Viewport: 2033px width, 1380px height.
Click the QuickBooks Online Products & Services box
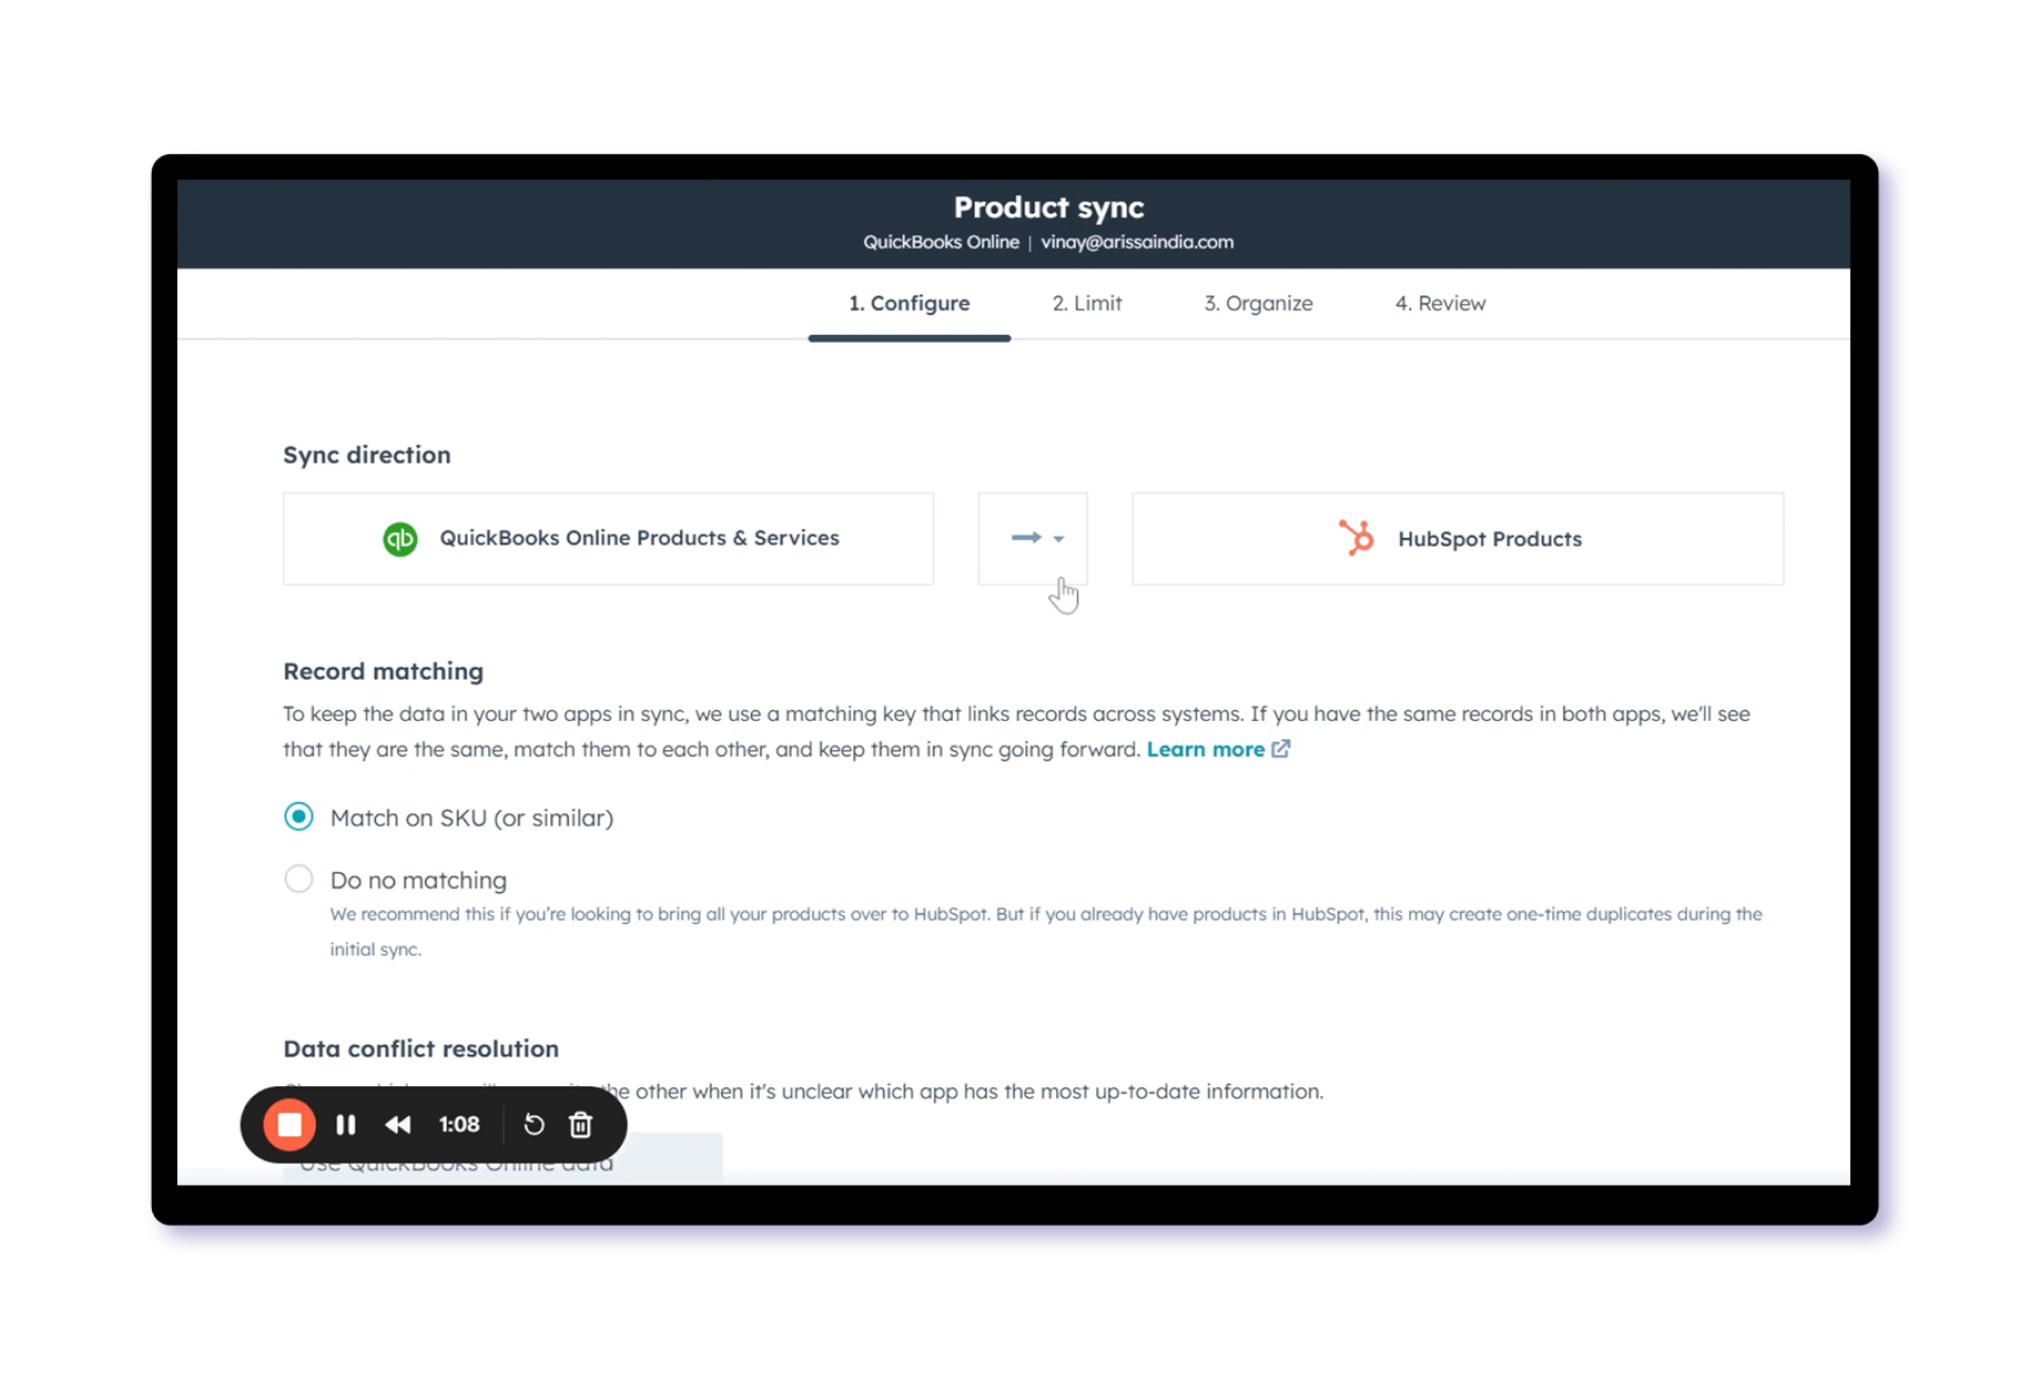pos(608,538)
